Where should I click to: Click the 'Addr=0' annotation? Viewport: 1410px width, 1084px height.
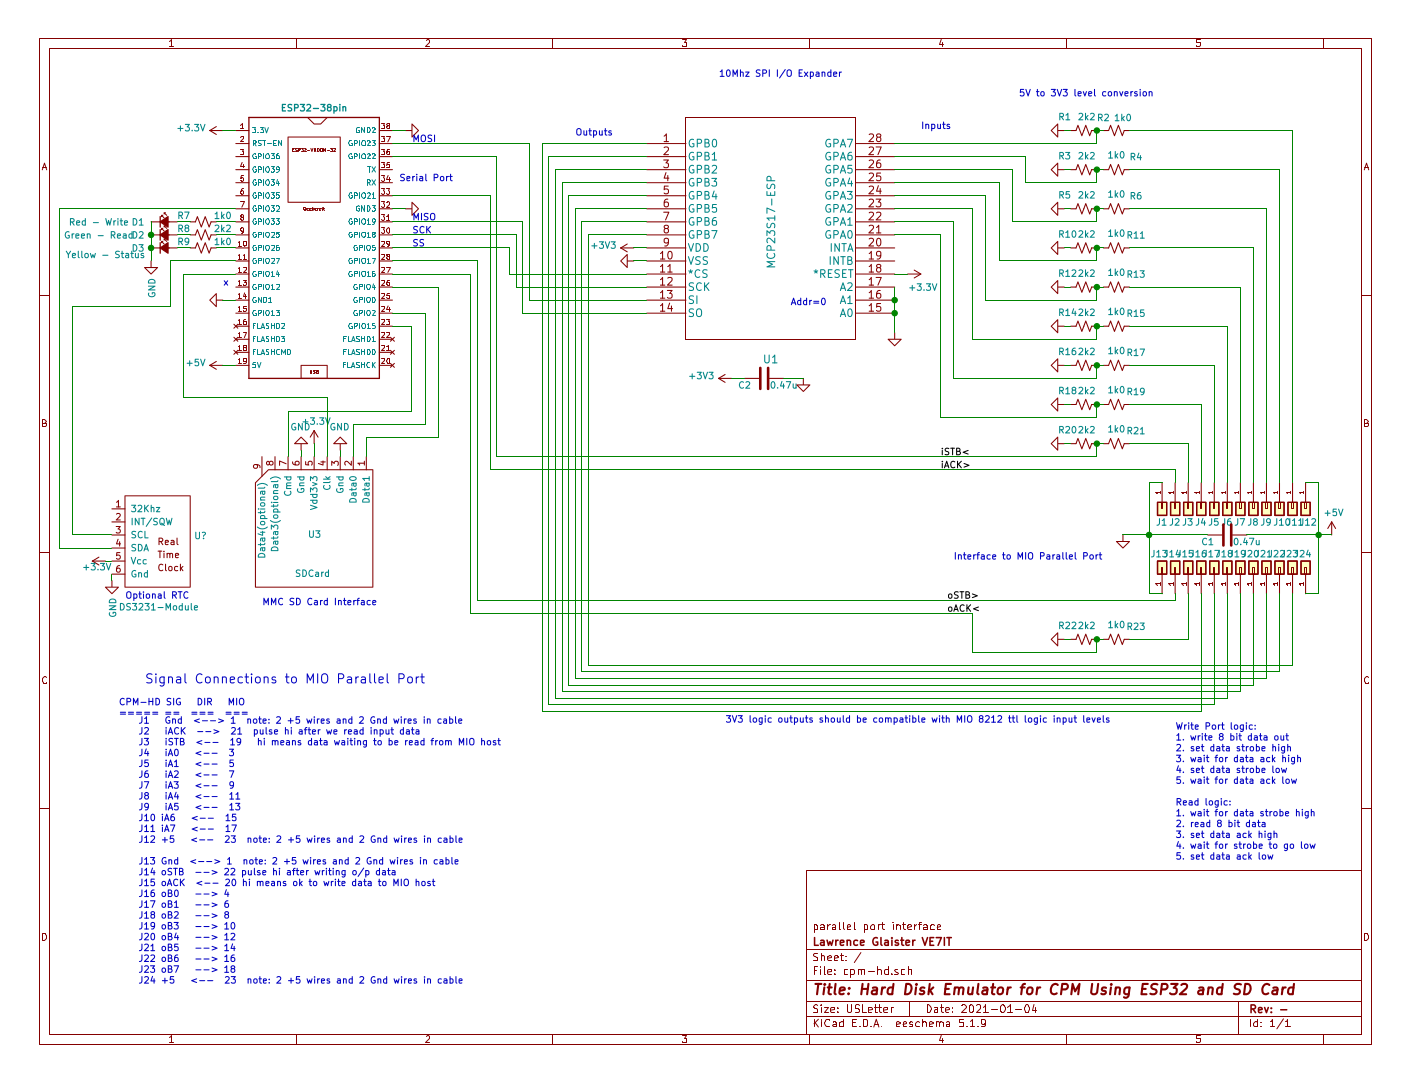pyautogui.click(x=808, y=302)
